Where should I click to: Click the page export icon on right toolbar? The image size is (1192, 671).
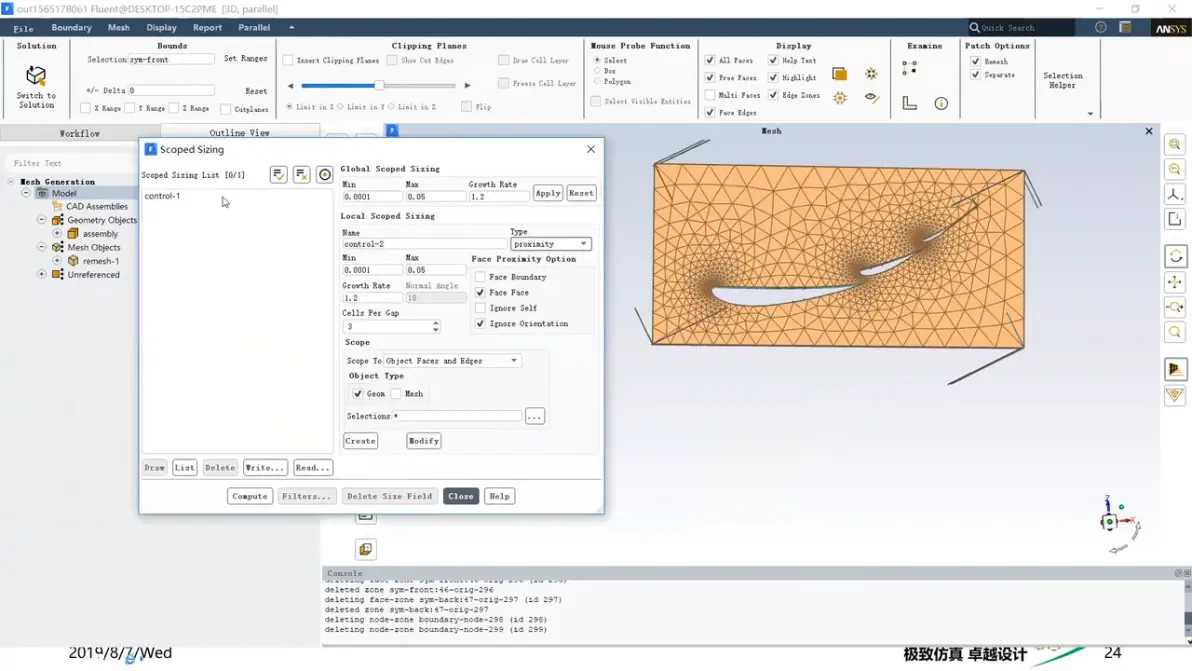(x=1175, y=220)
